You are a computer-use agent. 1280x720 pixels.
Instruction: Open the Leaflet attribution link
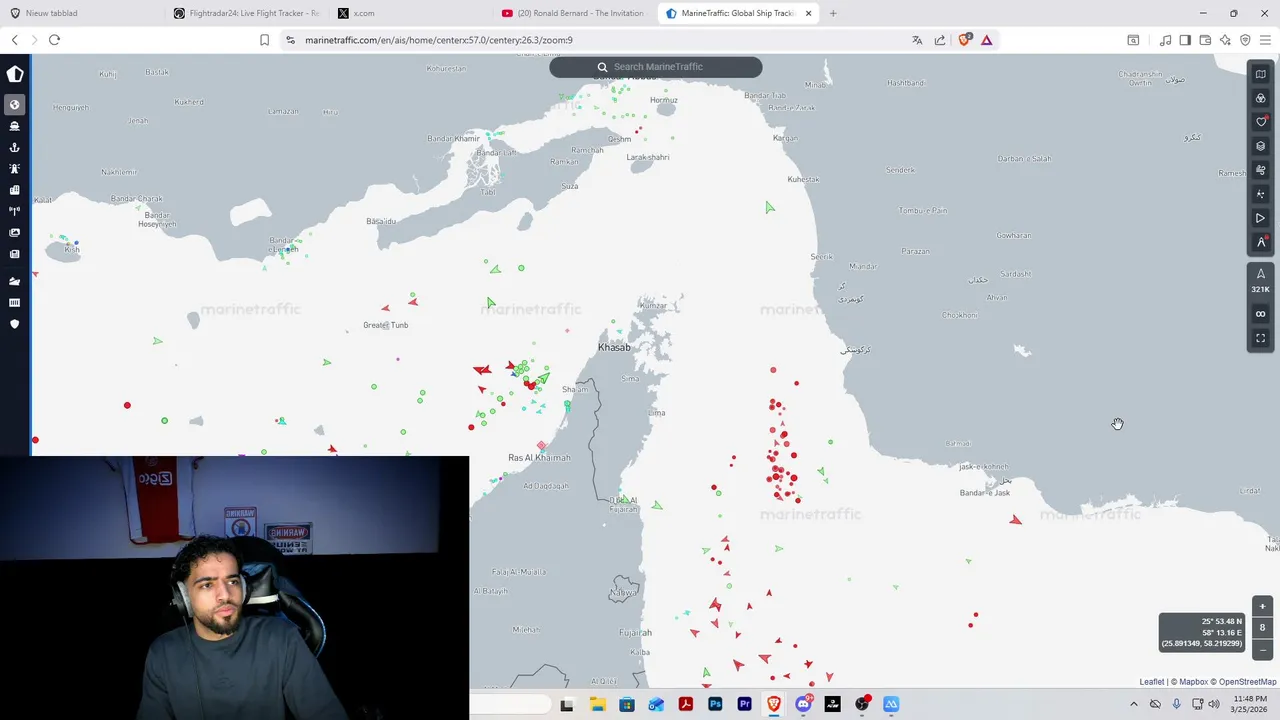(x=1152, y=682)
